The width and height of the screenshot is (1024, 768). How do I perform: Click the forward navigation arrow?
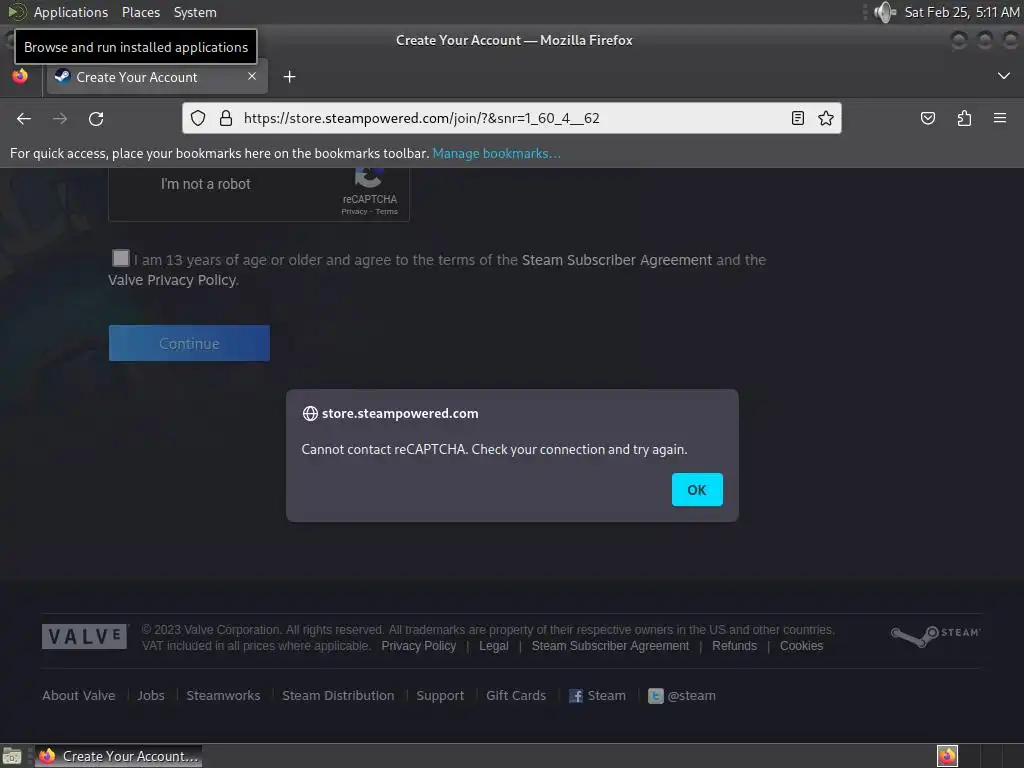tap(60, 118)
